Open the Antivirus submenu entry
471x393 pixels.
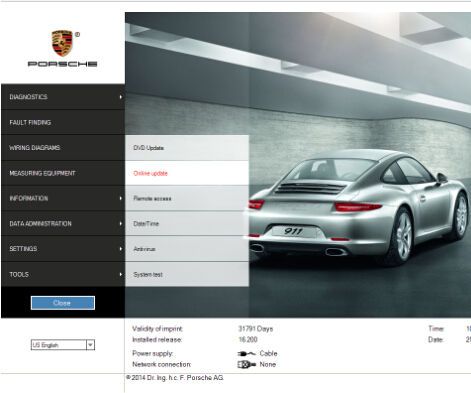click(187, 249)
